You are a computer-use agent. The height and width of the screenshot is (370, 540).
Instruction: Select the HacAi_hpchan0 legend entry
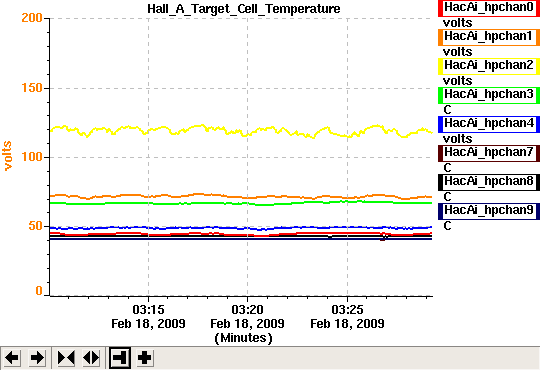489,8
